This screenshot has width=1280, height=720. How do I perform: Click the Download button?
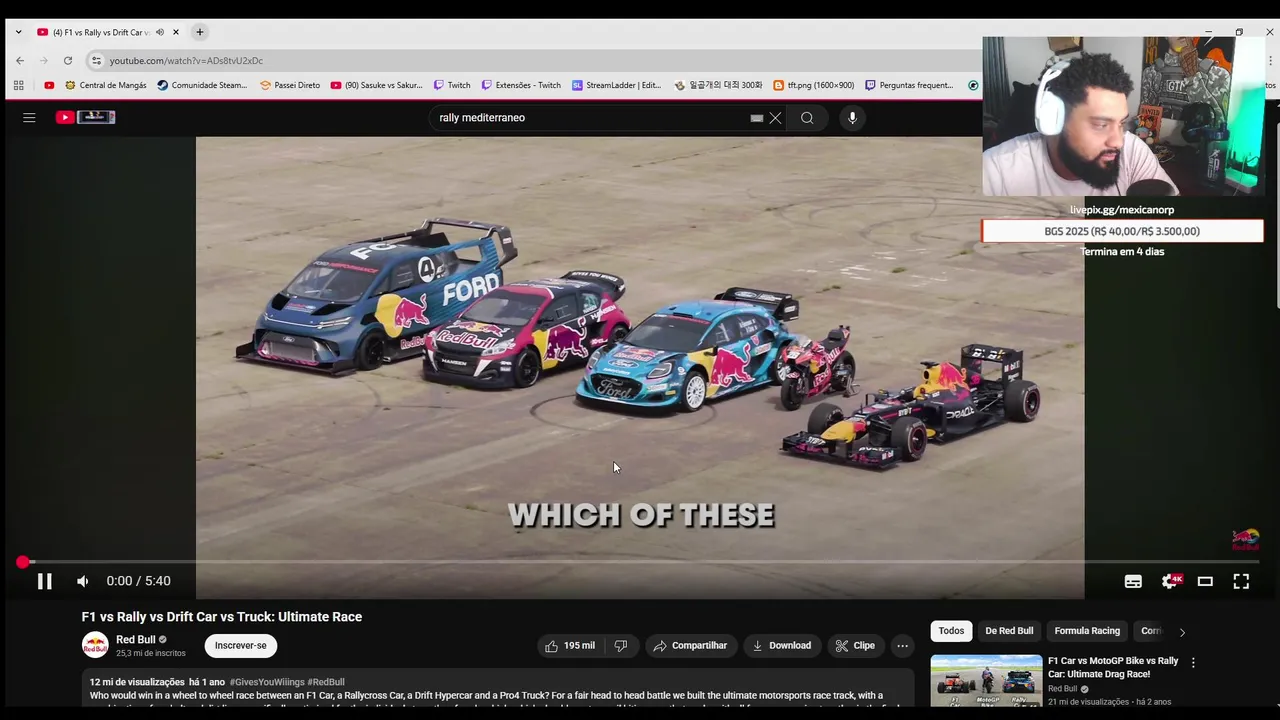781,646
